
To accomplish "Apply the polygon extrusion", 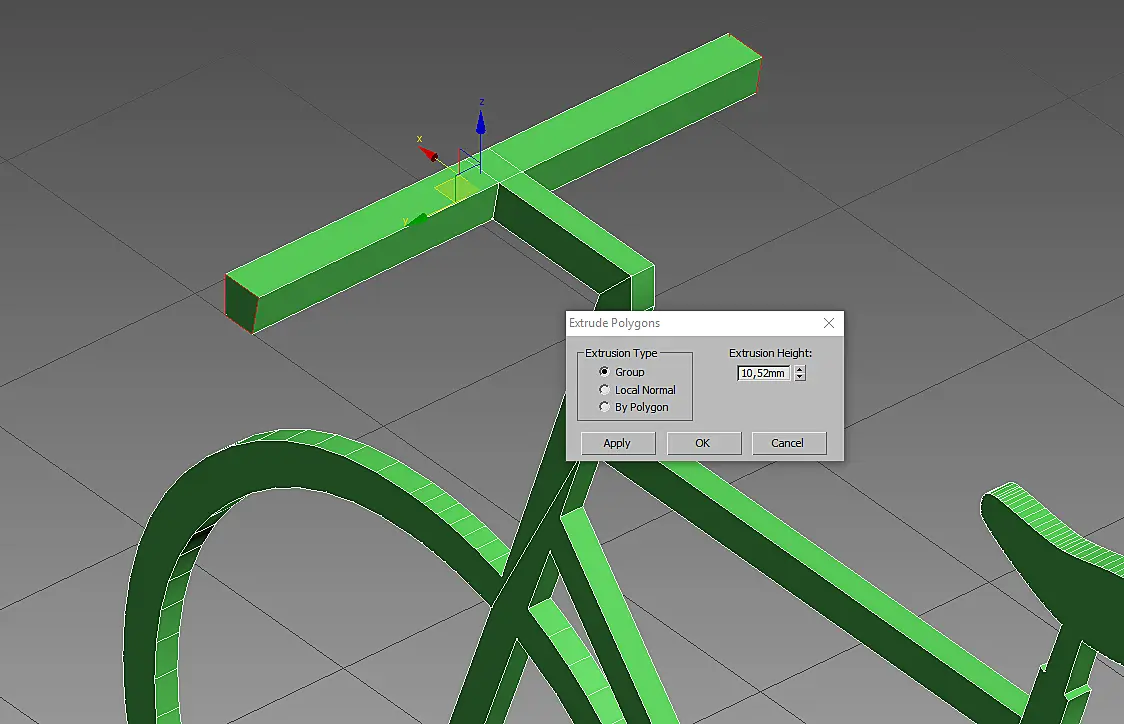I will 617,443.
